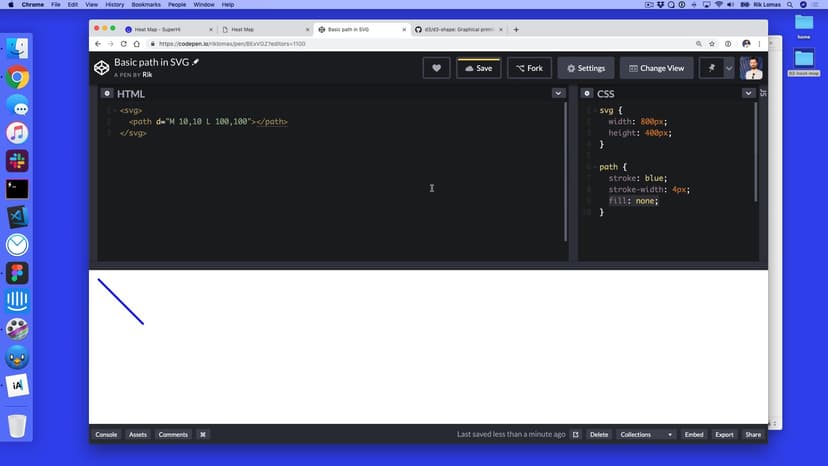Viewport: 828px width, 466px height.
Task: Click the CodePen logo icon
Action: pyautogui.click(x=101, y=68)
